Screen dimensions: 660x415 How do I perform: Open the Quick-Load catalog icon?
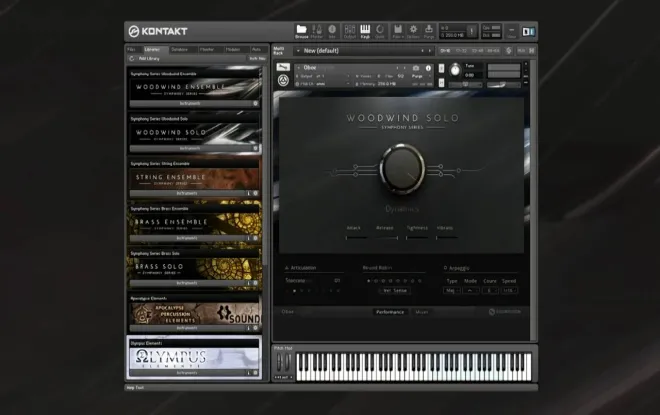click(x=380, y=31)
